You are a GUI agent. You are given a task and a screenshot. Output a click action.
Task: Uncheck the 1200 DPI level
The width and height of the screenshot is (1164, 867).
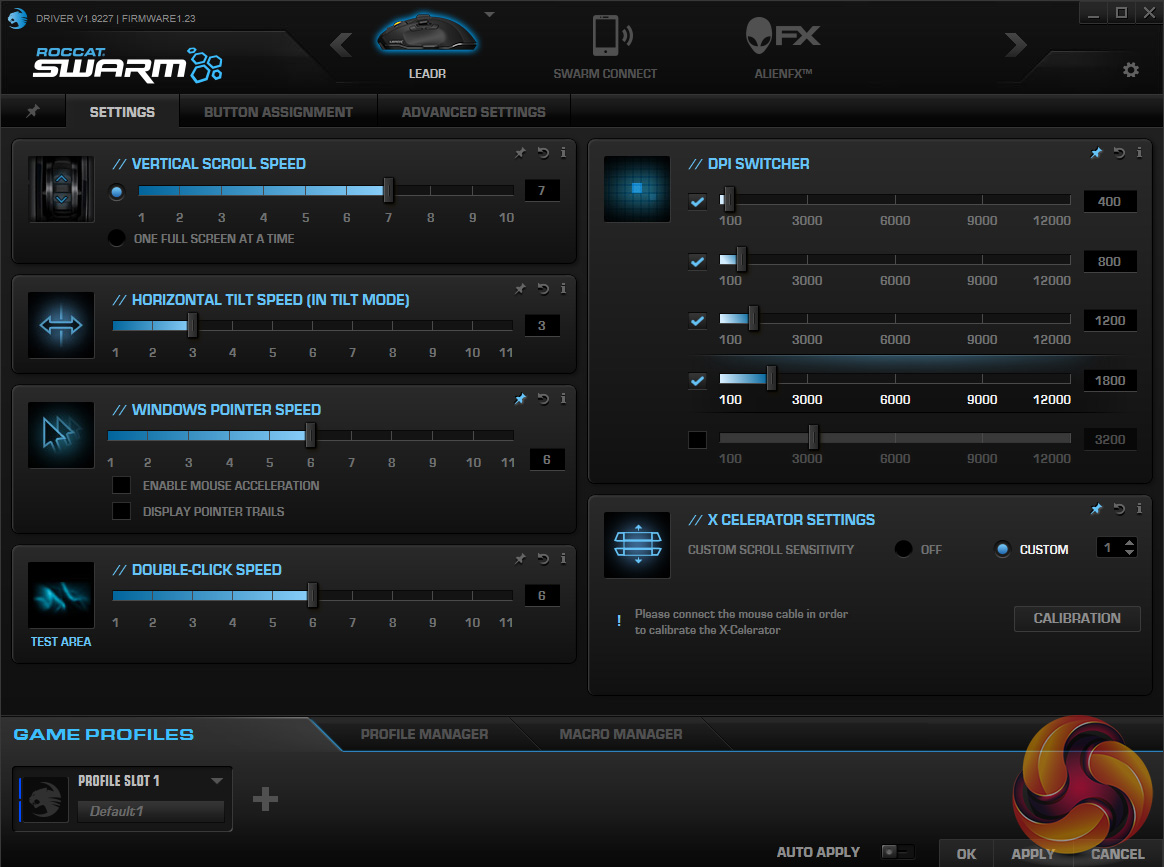[x=697, y=321]
